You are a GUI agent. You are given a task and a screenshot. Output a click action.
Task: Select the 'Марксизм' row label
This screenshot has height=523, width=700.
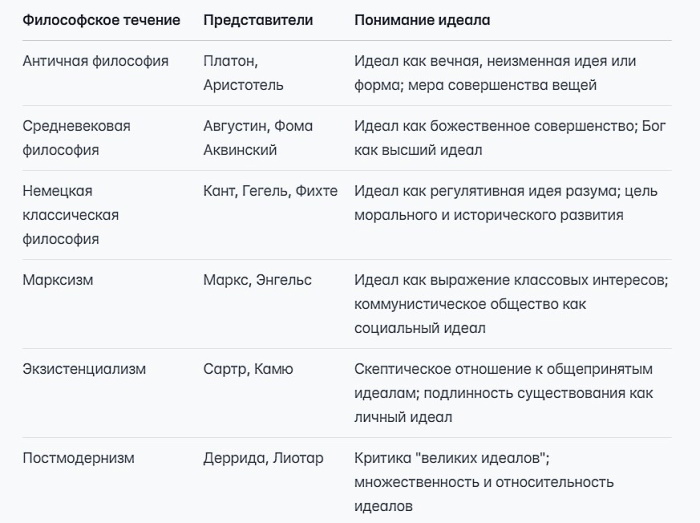coord(58,280)
